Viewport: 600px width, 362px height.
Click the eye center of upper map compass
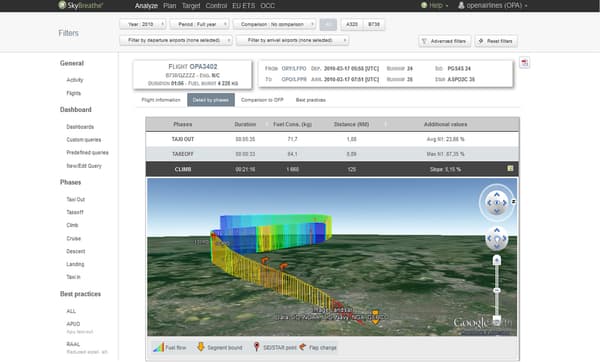[497, 203]
